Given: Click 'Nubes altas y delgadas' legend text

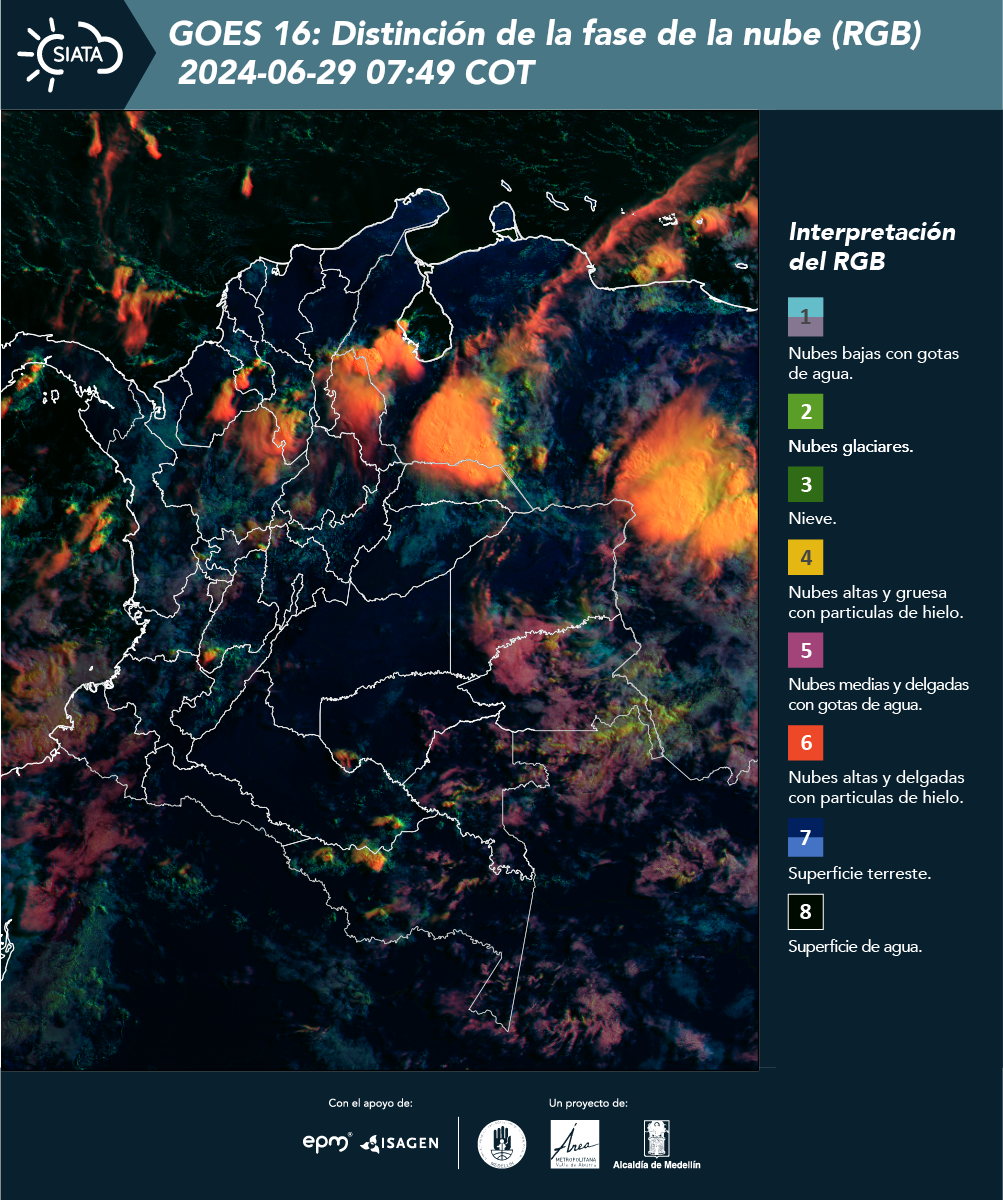Looking at the screenshot, I should click(x=876, y=788).
